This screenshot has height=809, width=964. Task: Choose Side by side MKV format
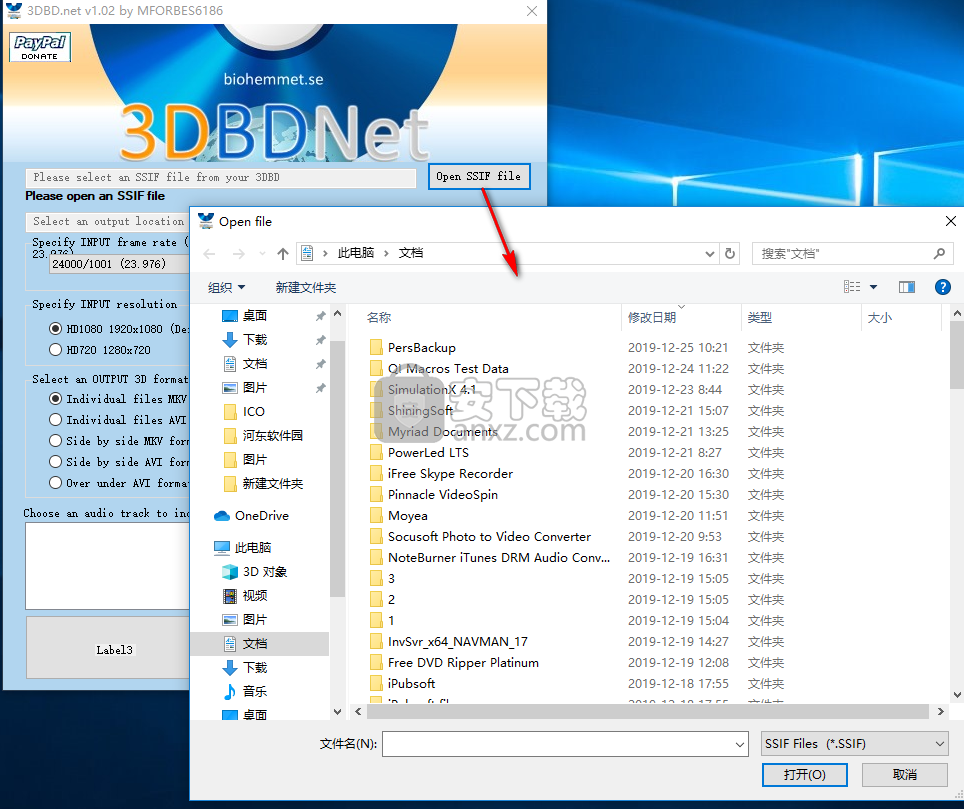55,441
